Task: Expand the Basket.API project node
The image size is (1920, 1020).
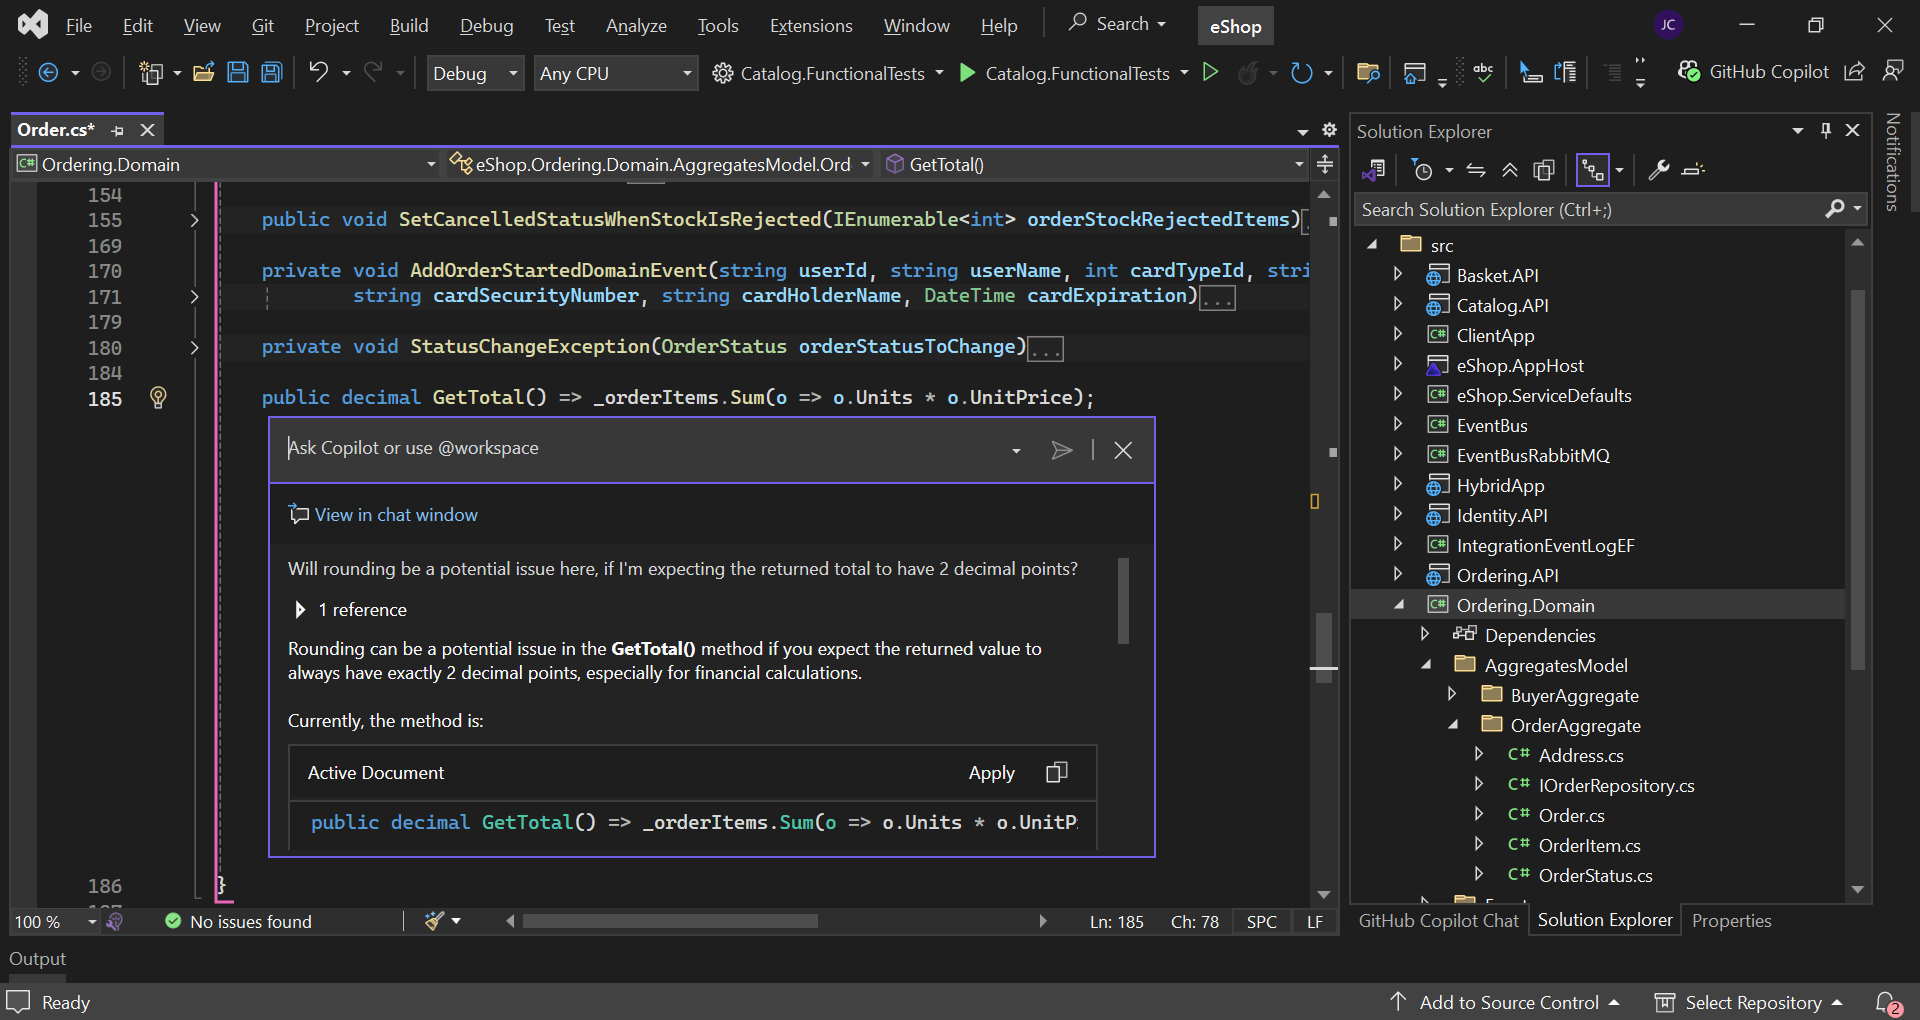Action: click(1398, 274)
